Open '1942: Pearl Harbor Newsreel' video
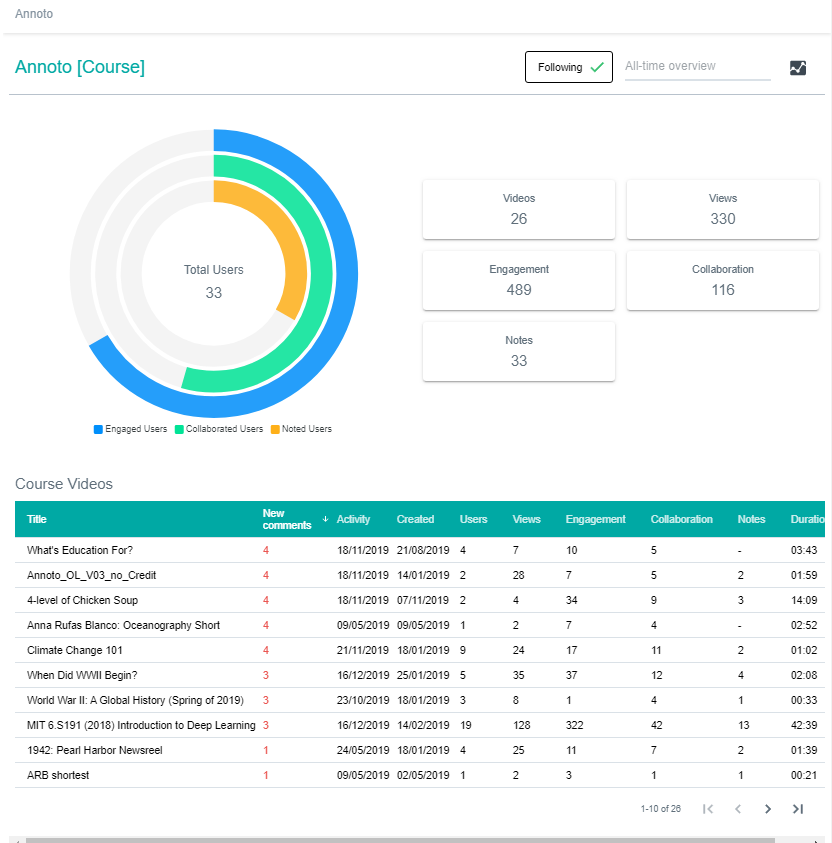The width and height of the screenshot is (832, 843). pyautogui.click(x=95, y=750)
